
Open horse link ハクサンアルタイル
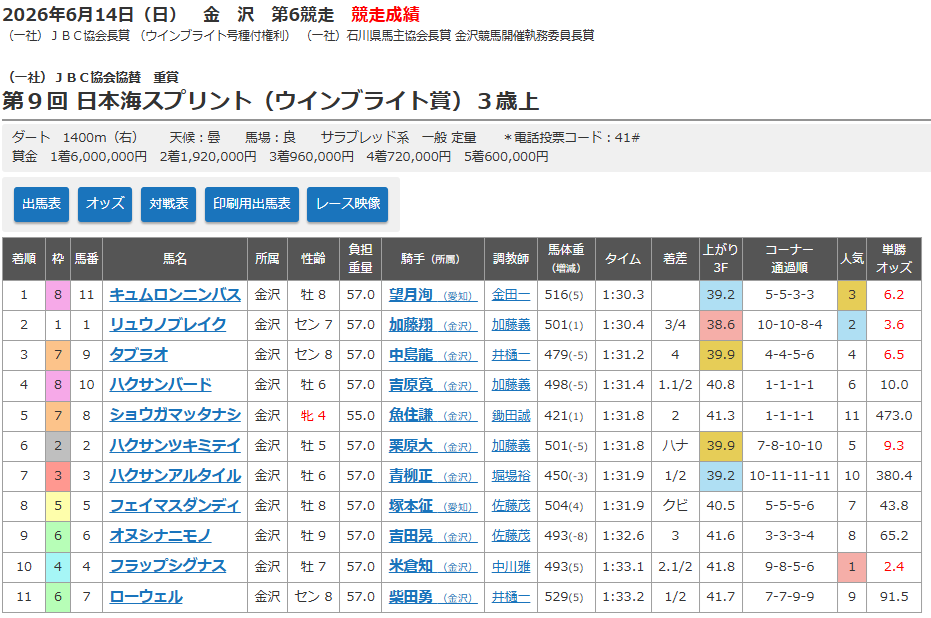pyautogui.click(x=175, y=476)
